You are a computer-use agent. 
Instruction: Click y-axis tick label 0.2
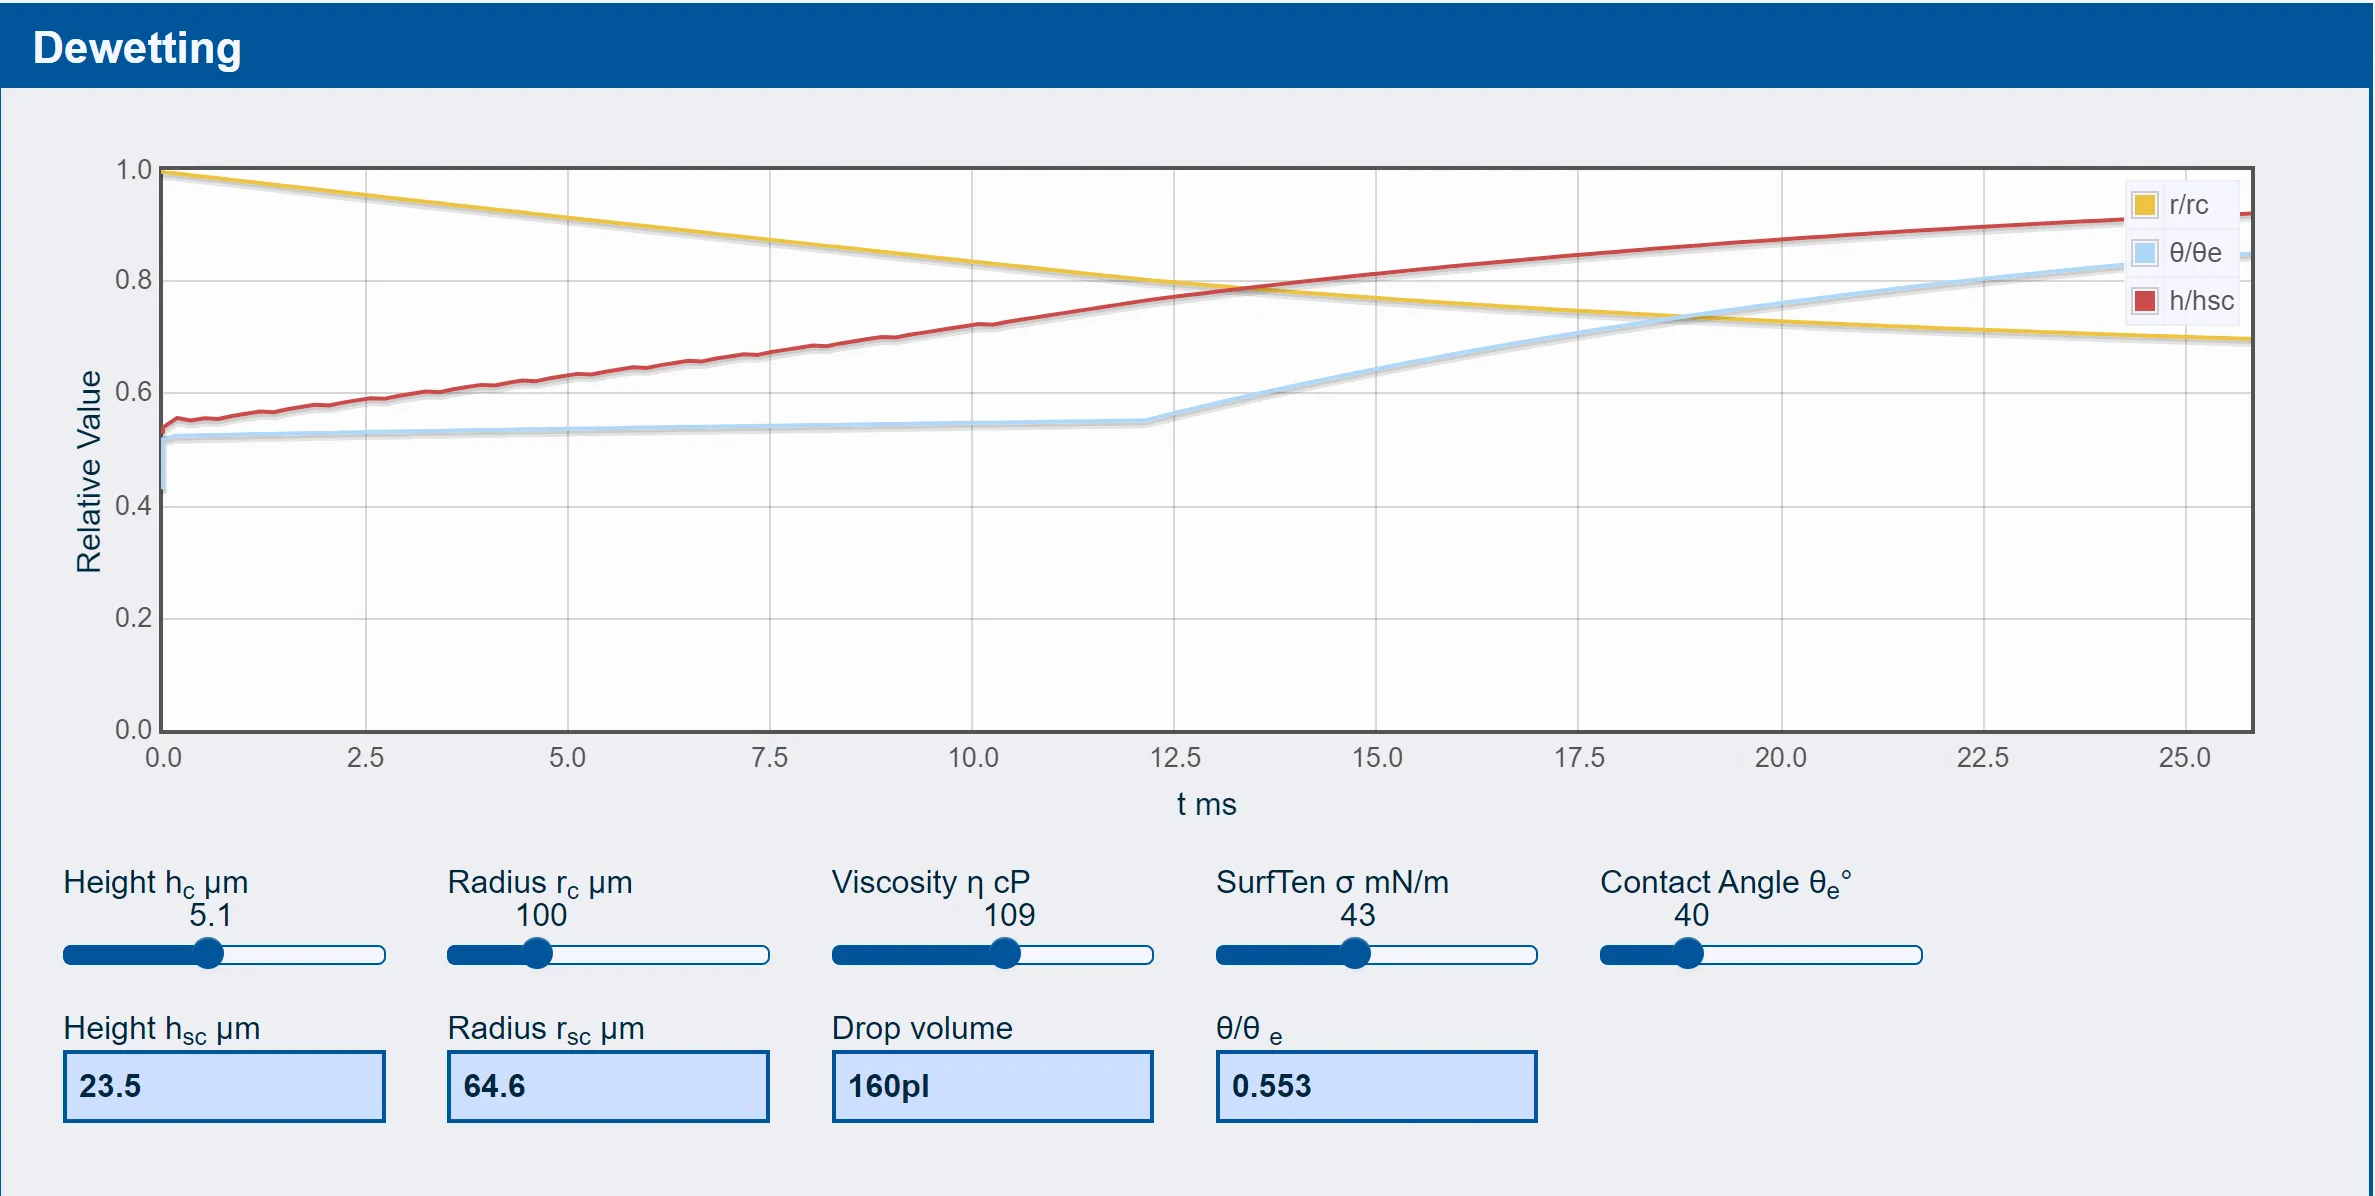pyautogui.click(x=133, y=618)
